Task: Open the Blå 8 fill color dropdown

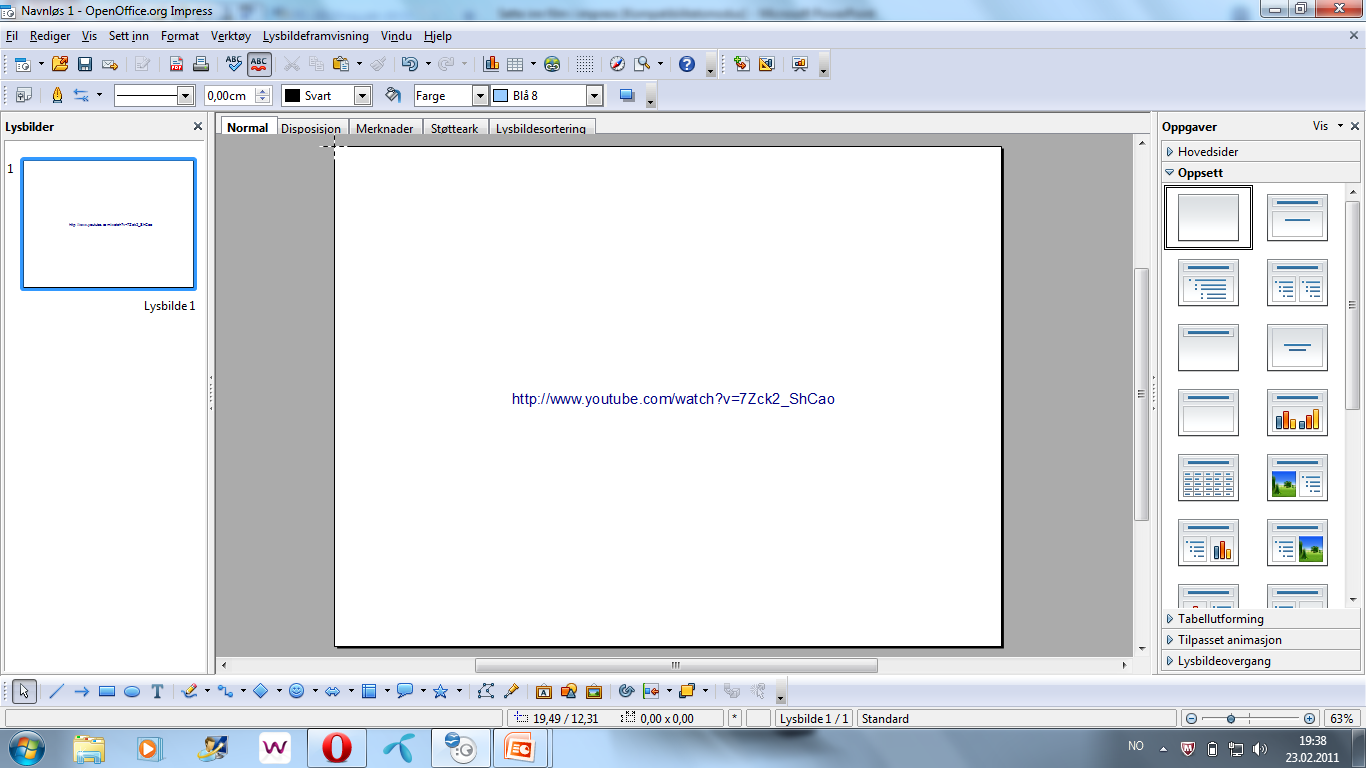Action: tap(595, 95)
